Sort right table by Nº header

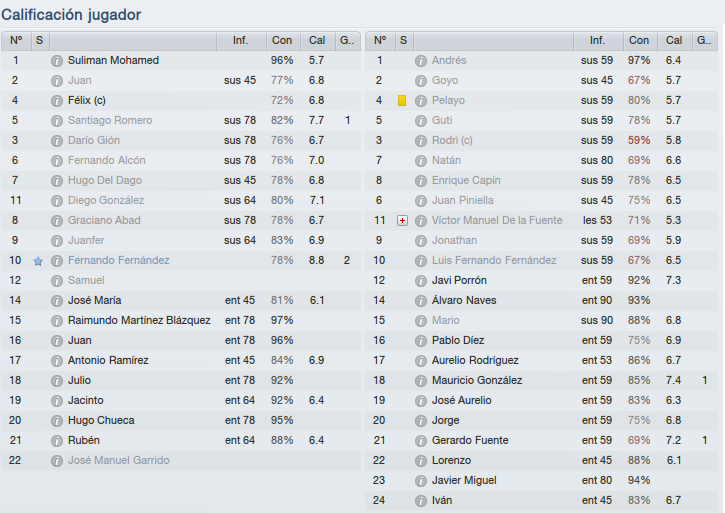[380, 41]
